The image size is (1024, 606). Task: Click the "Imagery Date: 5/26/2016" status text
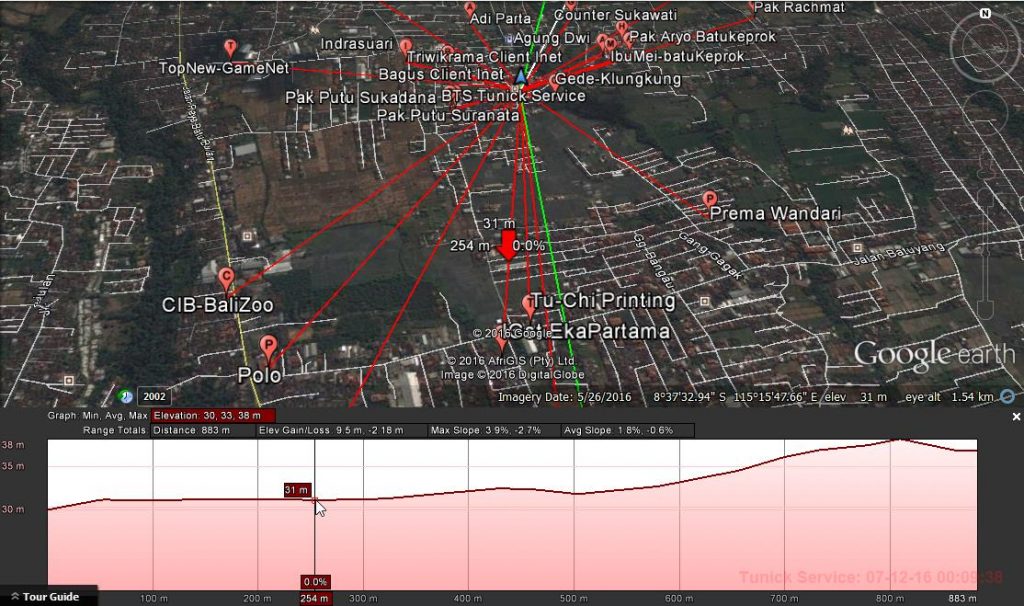point(565,397)
